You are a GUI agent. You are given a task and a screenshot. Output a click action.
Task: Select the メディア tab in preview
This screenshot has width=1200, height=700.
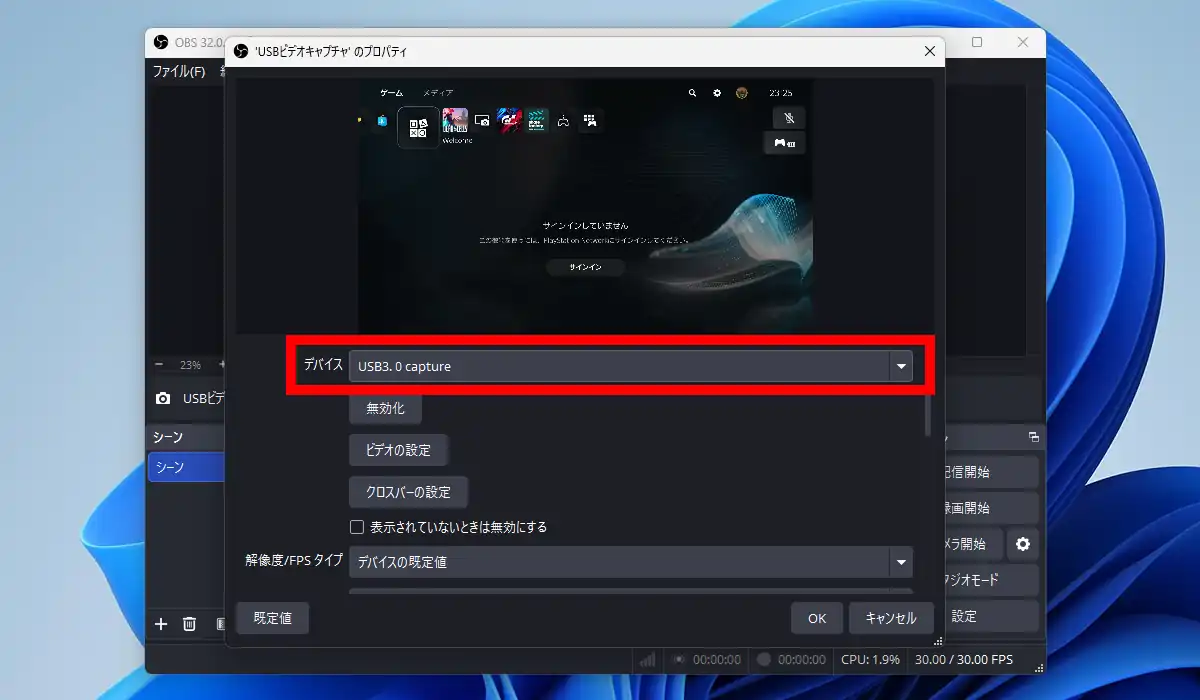point(438,93)
